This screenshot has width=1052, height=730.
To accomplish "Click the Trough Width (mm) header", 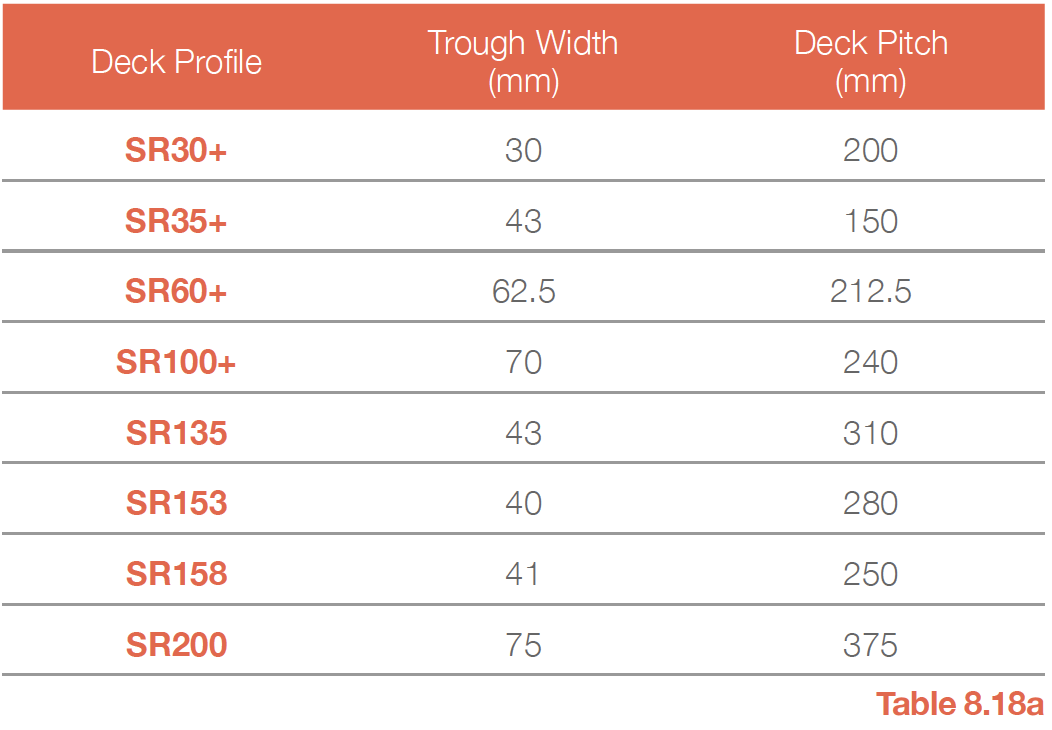I will click(x=523, y=62).
